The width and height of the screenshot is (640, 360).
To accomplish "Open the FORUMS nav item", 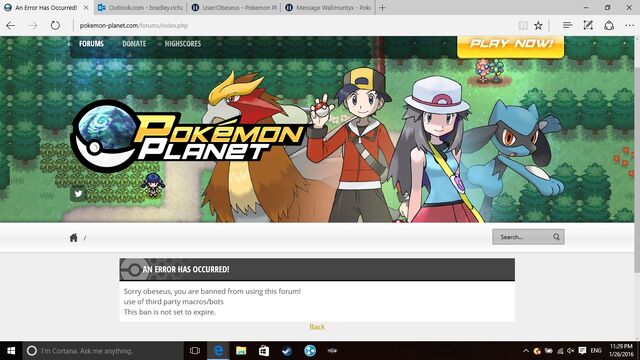I will click(x=91, y=44).
